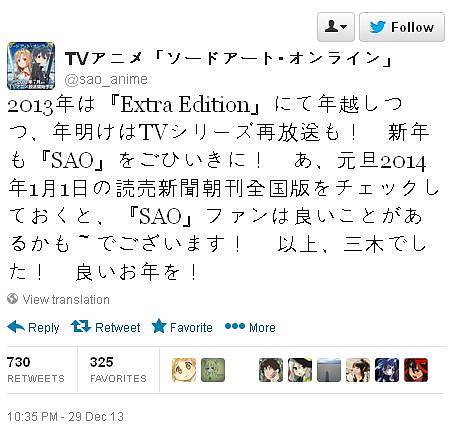This screenshot has height=431, width=453.
Task: View the 730 retweets list
Action: 36,369
